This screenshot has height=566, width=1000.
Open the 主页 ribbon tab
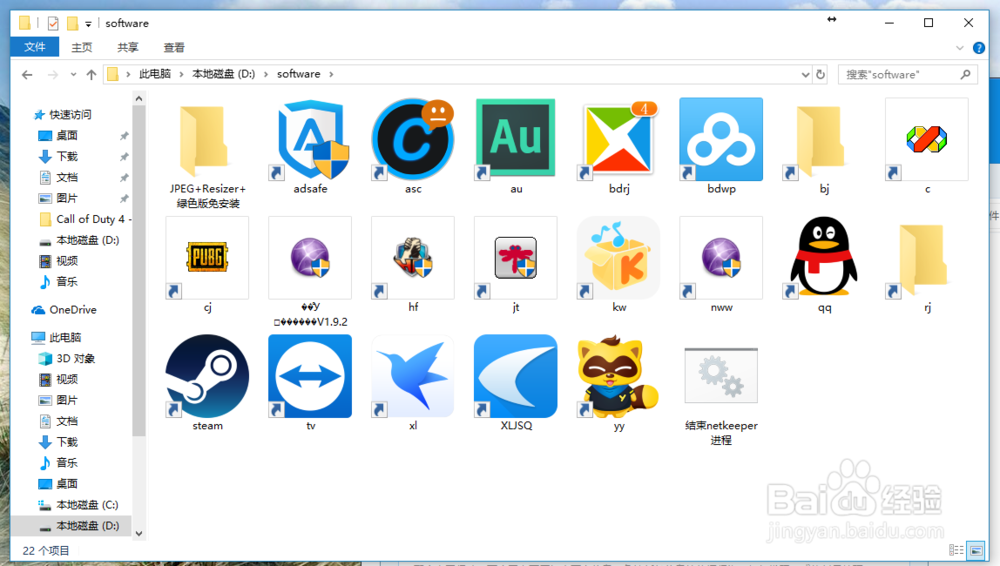point(82,47)
